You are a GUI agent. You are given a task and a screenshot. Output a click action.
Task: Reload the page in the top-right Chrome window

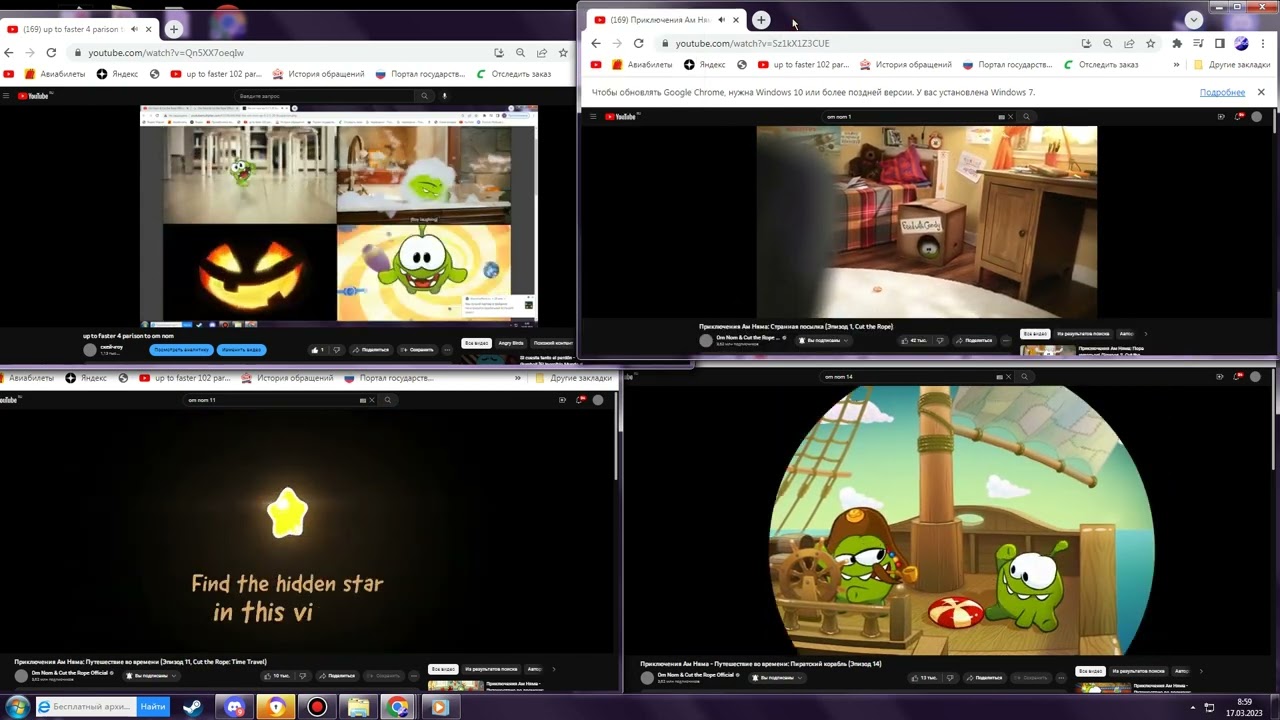click(x=638, y=43)
